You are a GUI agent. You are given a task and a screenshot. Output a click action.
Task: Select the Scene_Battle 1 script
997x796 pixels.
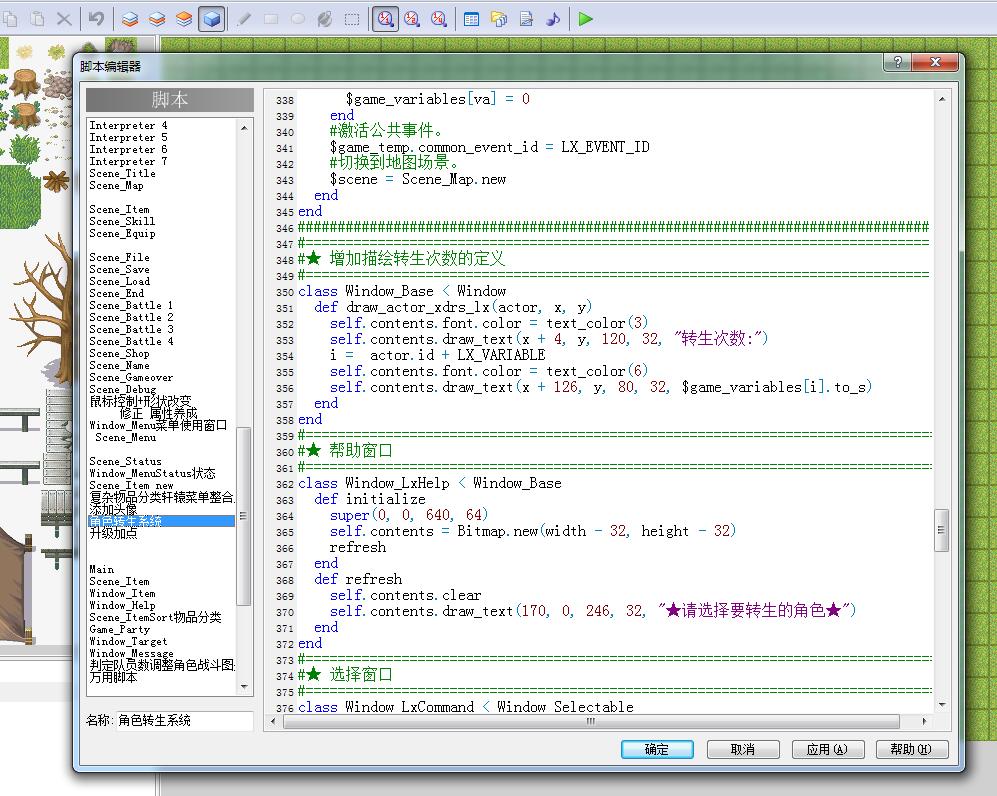(x=131, y=305)
